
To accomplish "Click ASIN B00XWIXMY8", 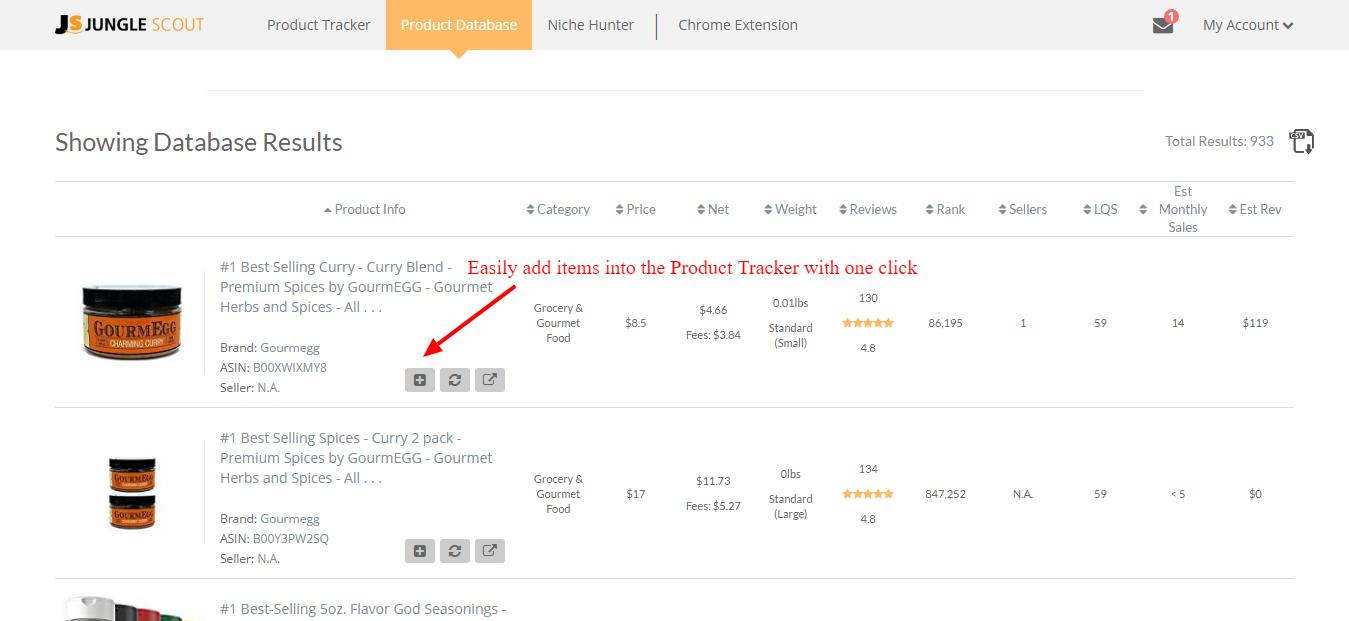I will click(x=290, y=367).
